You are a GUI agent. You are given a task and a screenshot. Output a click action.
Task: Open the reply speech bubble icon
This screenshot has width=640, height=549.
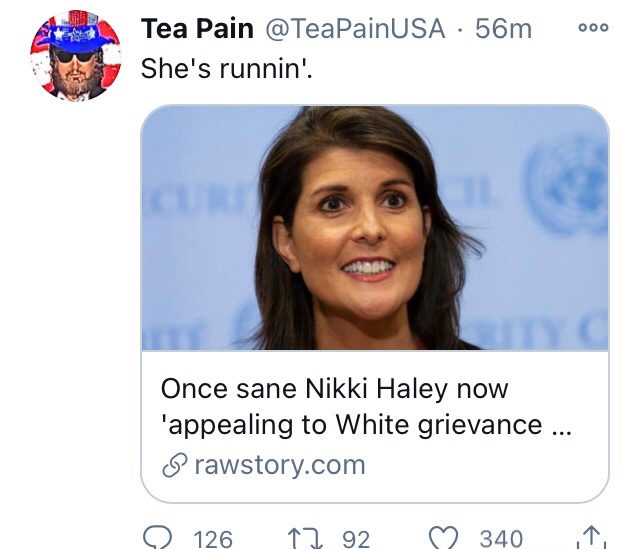[x=158, y=538]
